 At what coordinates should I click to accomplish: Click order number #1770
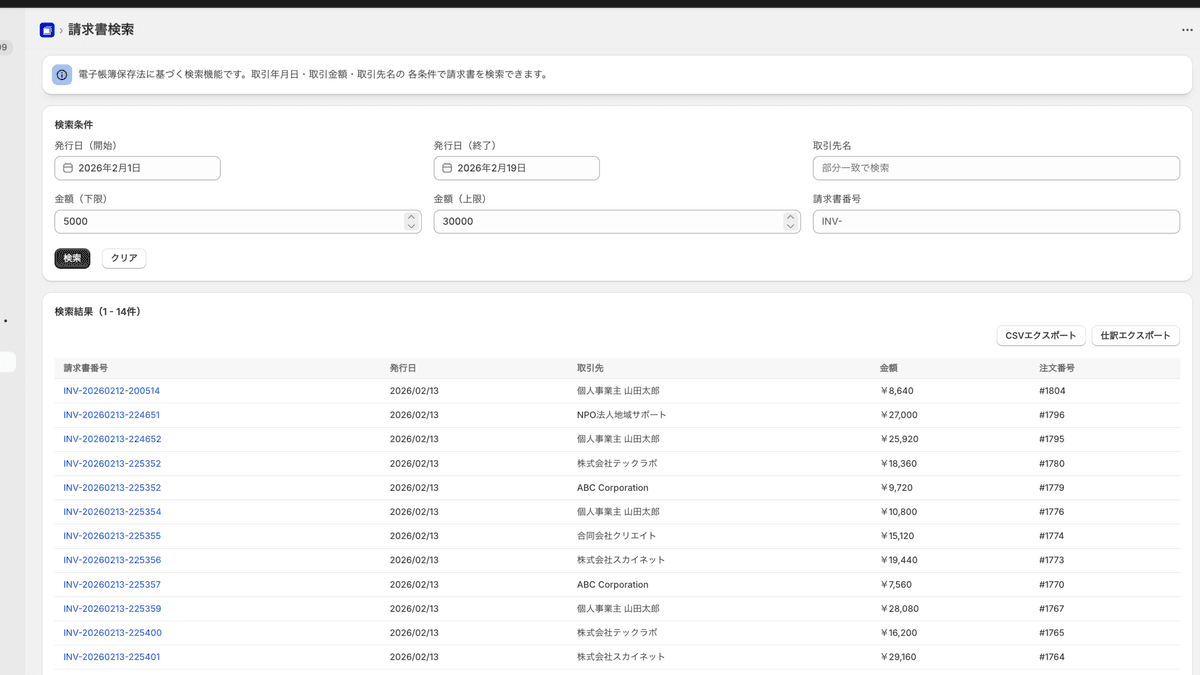pyautogui.click(x=1052, y=585)
